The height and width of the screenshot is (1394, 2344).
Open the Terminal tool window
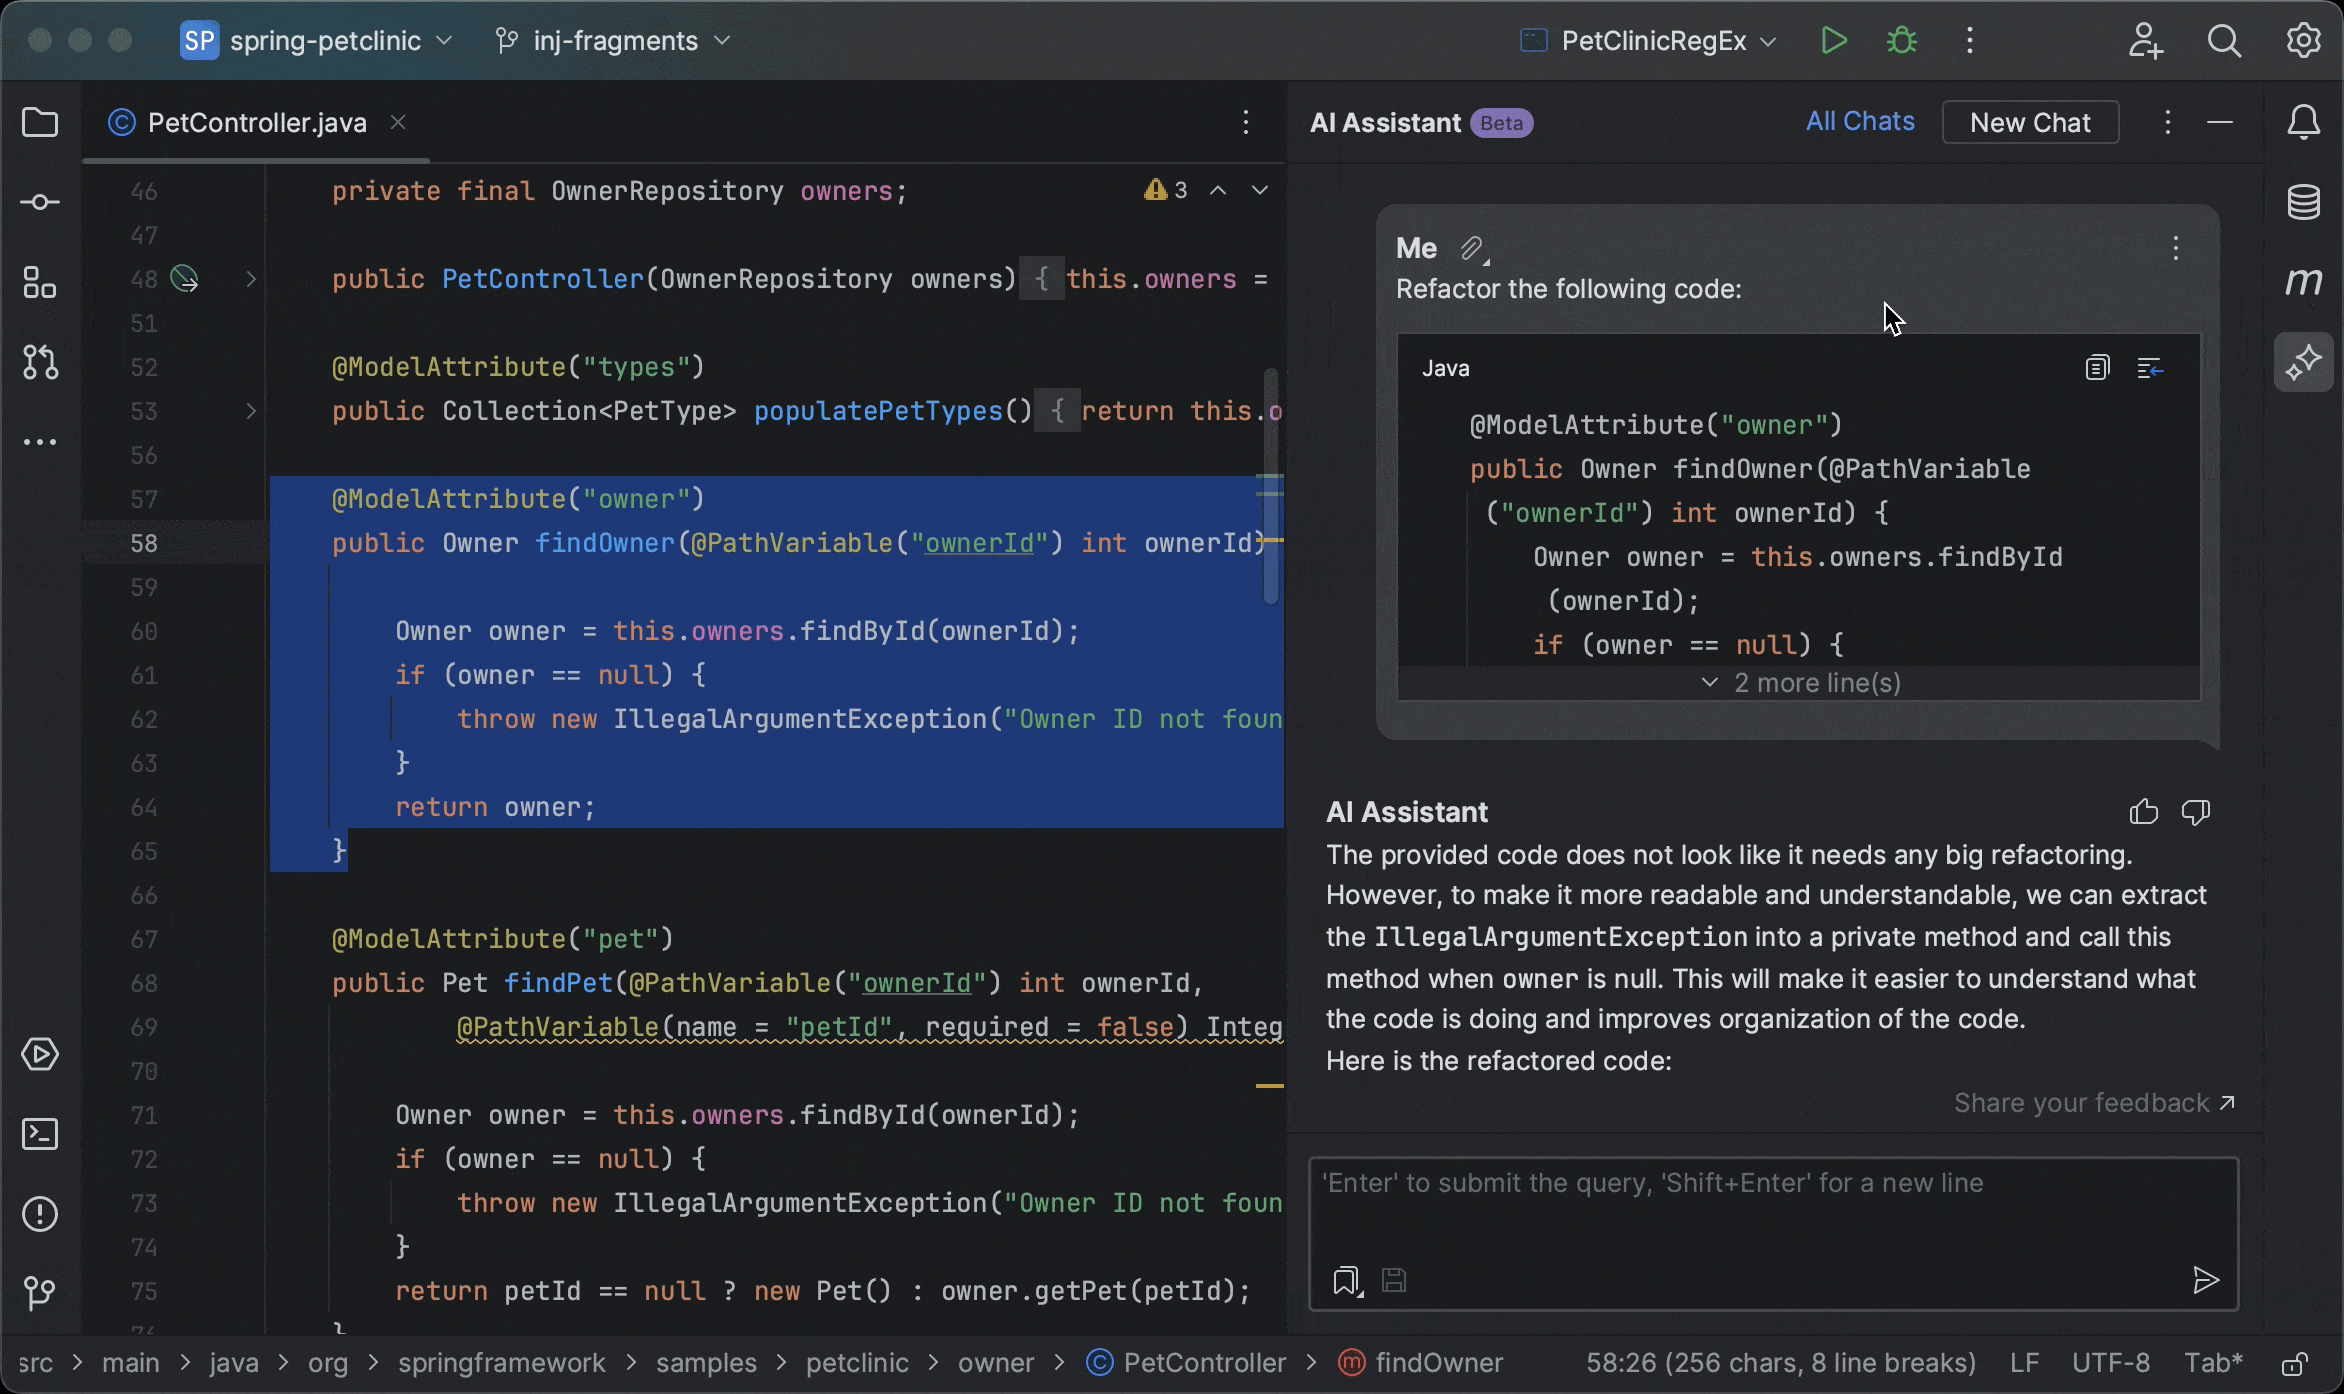point(40,1134)
